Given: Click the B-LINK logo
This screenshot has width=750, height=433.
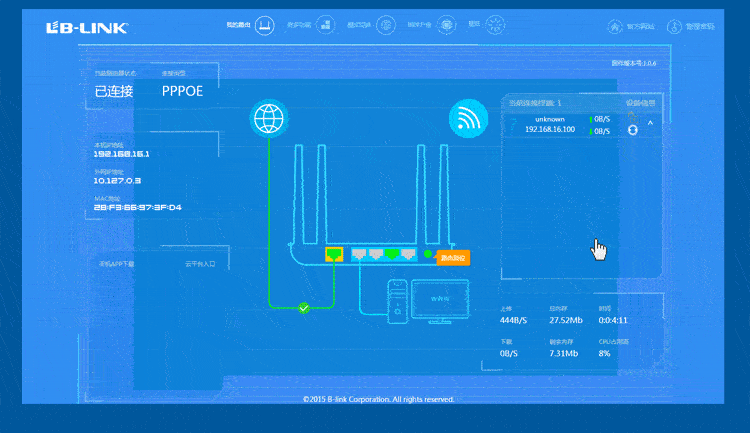Looking at the screenshot, I should (87, 28).
